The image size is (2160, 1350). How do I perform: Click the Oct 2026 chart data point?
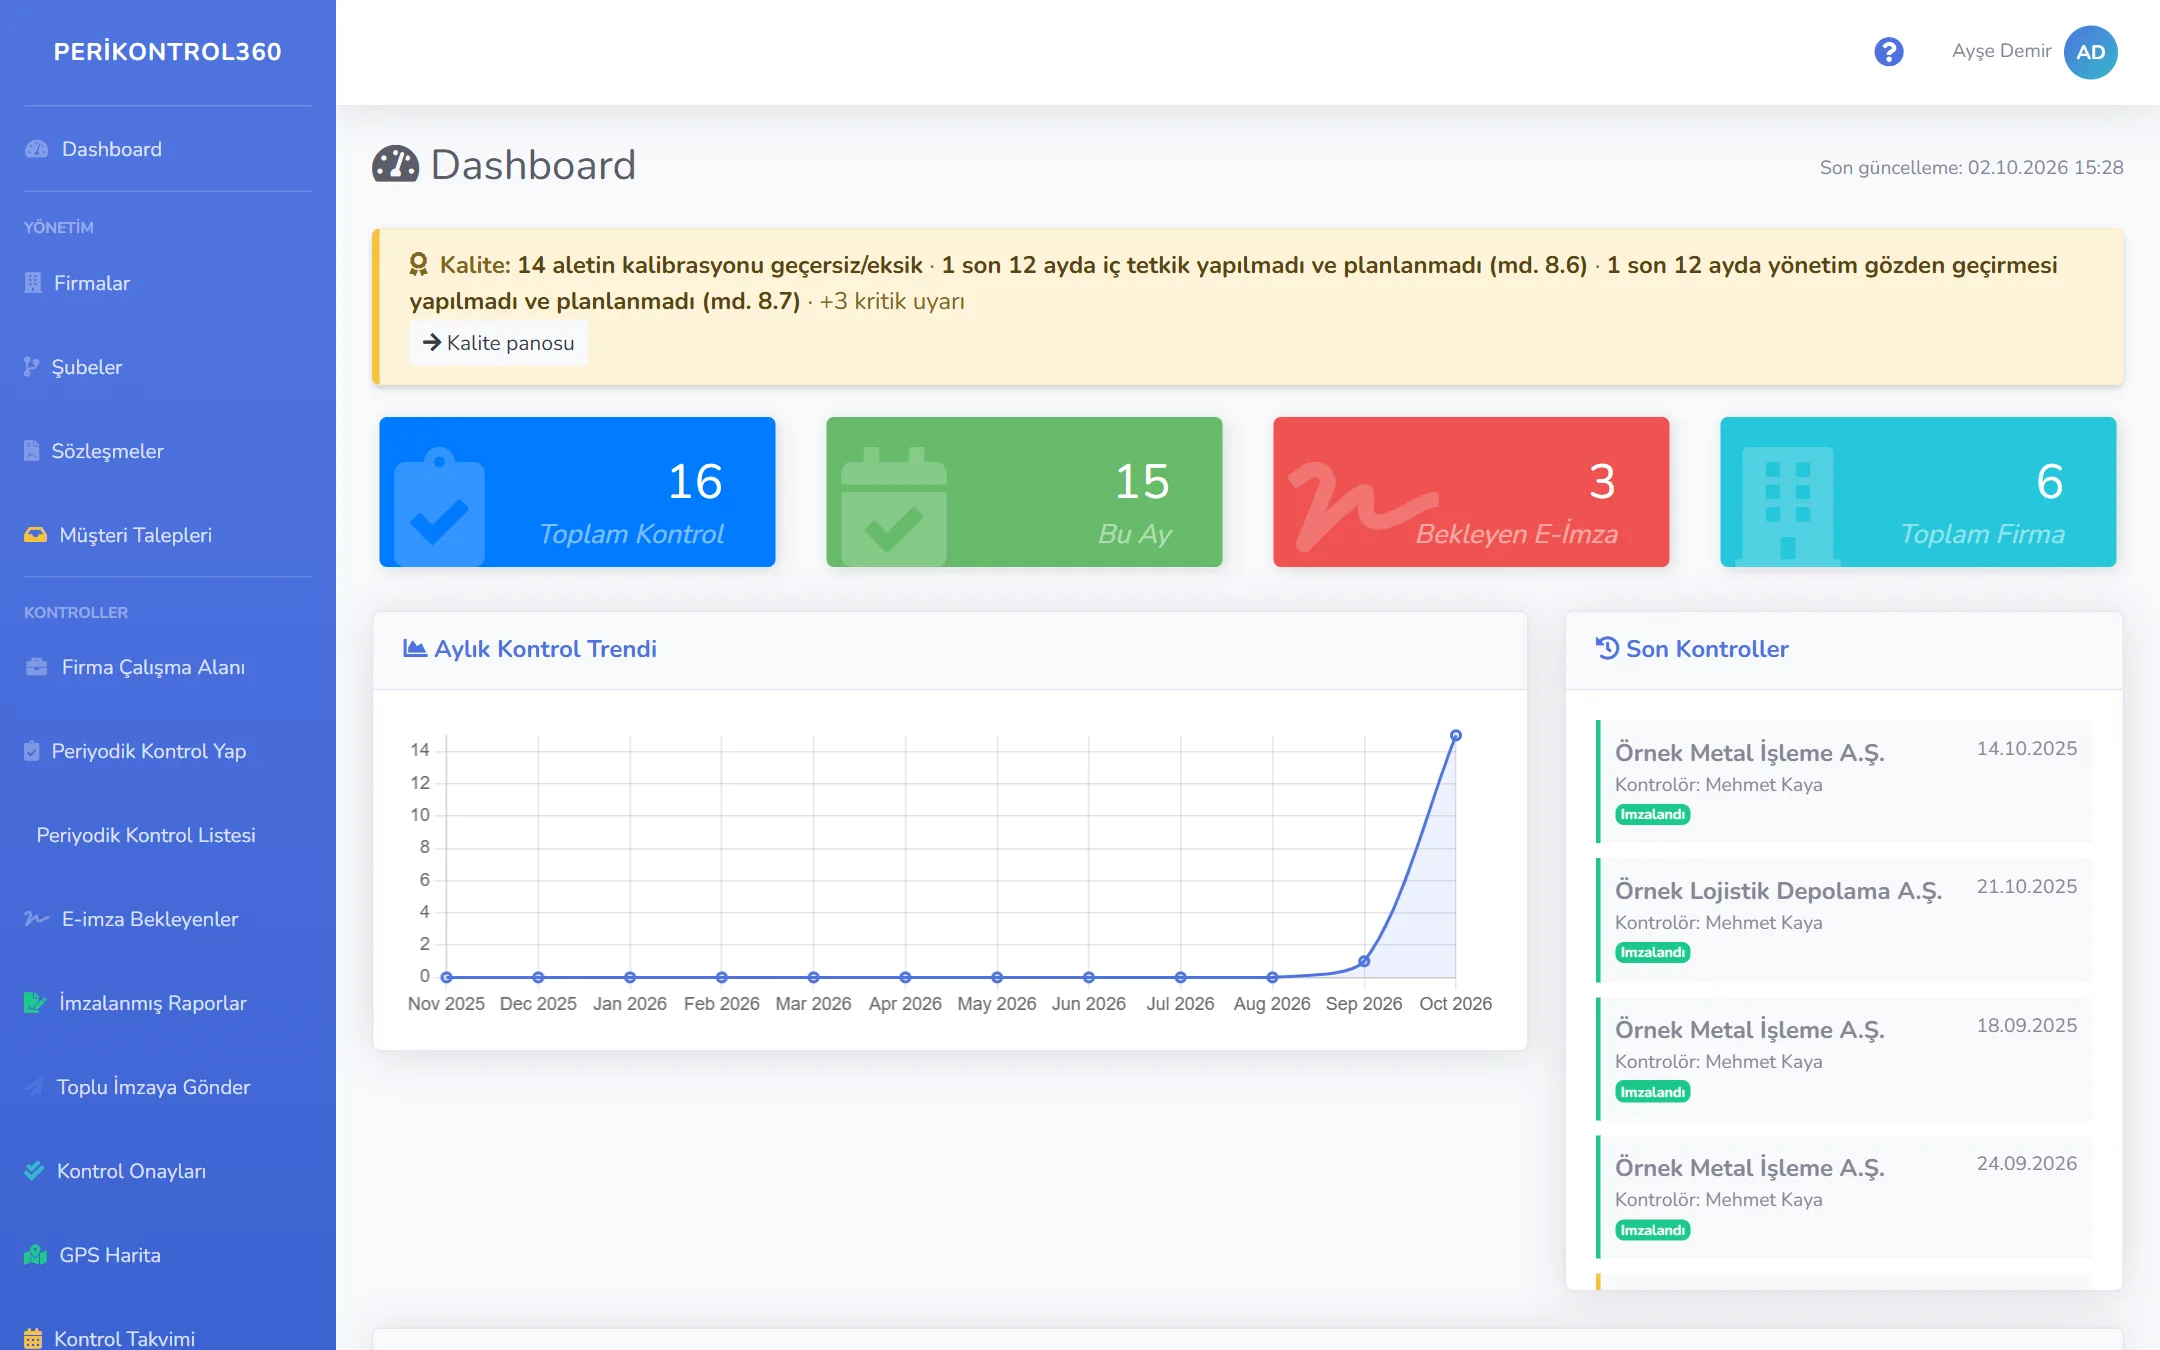click(x=1456, y=736)
